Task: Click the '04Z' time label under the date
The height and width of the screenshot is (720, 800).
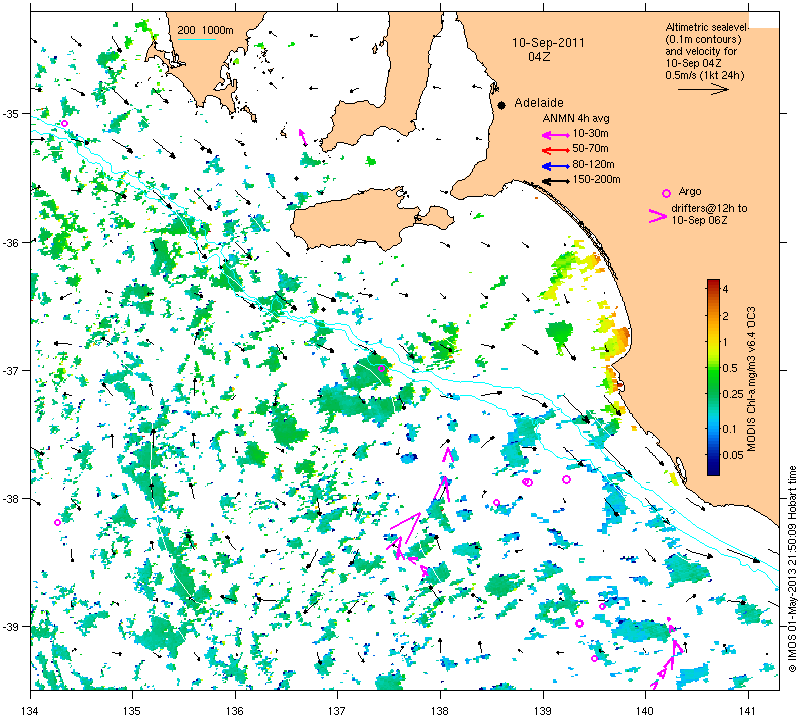Action: click(539, 57)
